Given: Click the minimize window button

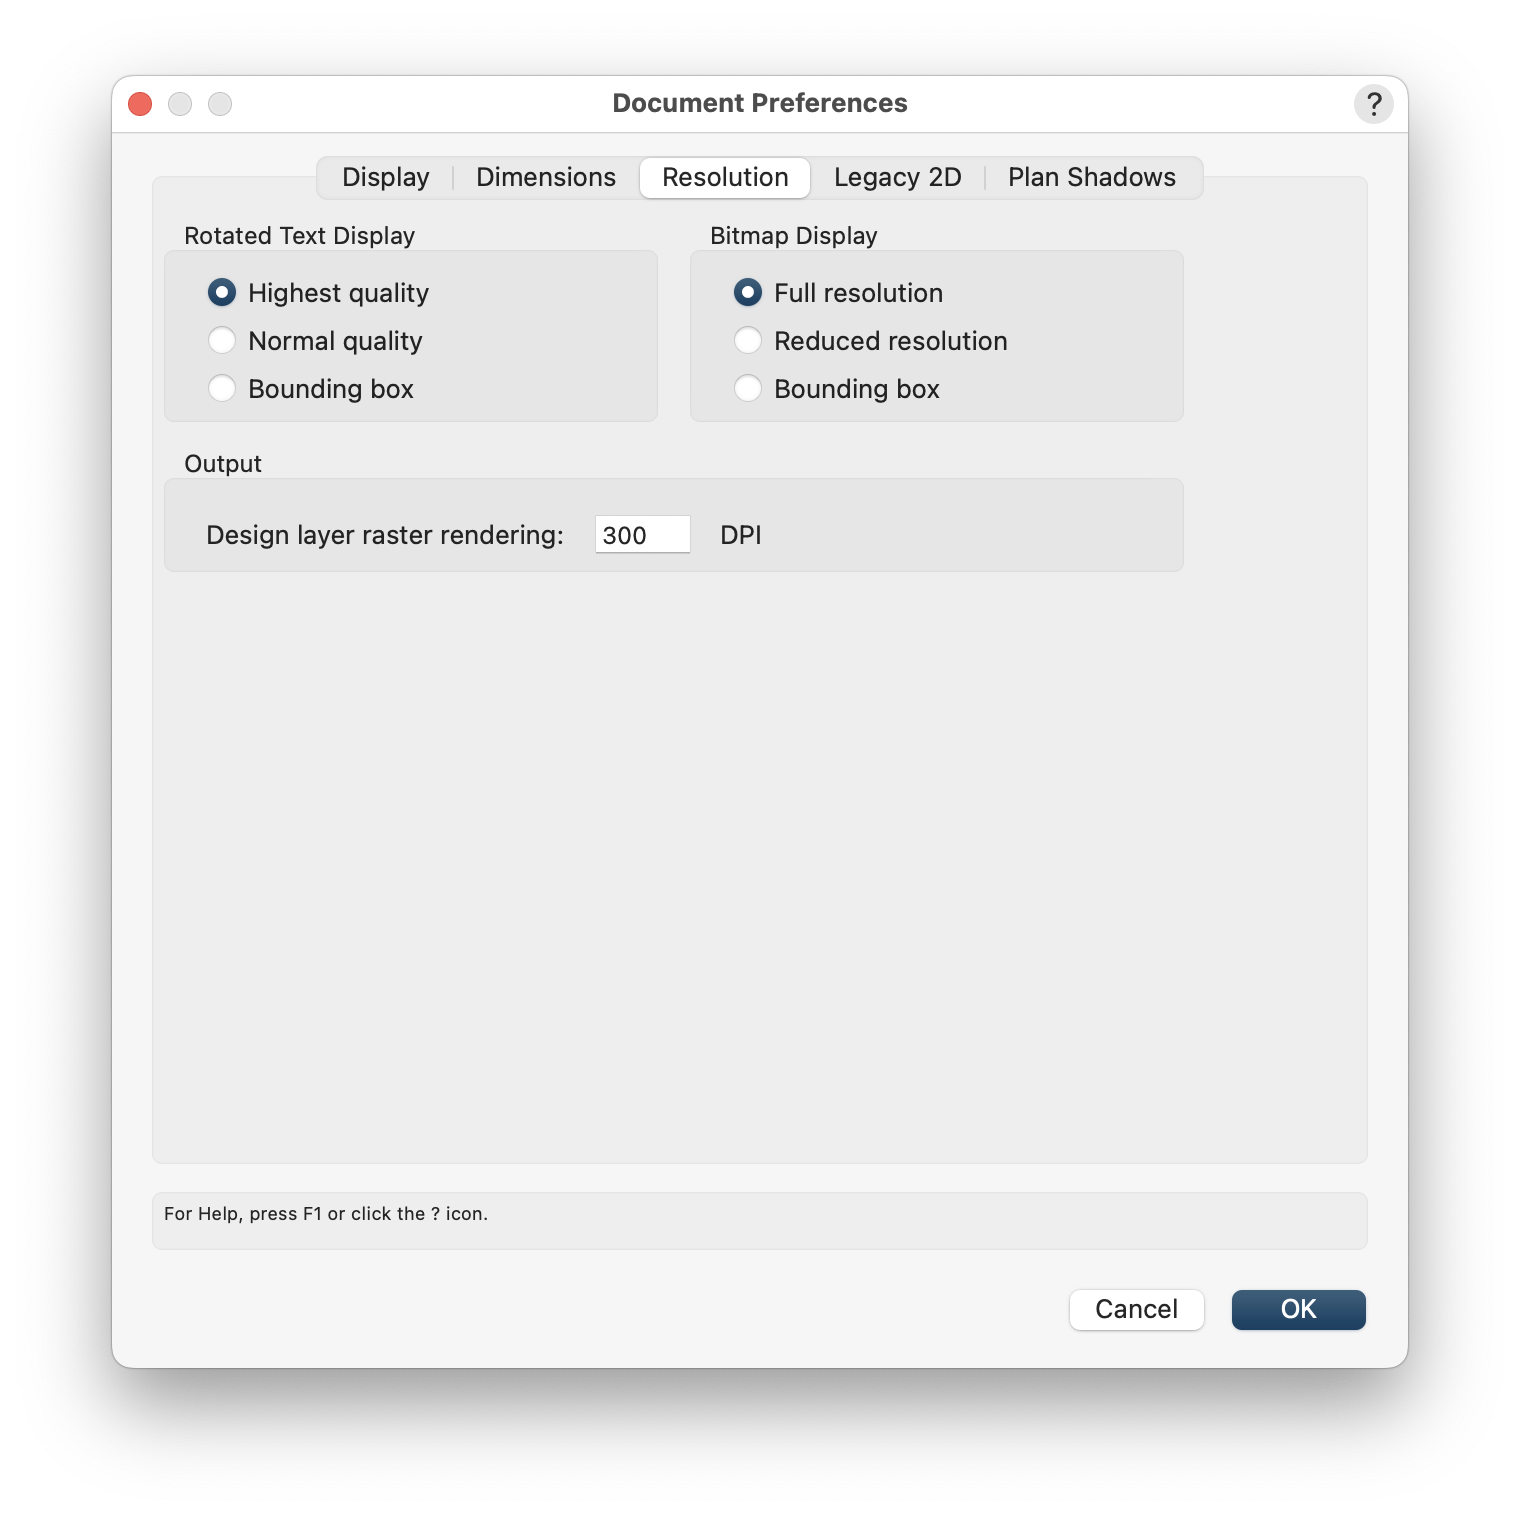Looking at the screenshot, I should click(x=180, y=103).
